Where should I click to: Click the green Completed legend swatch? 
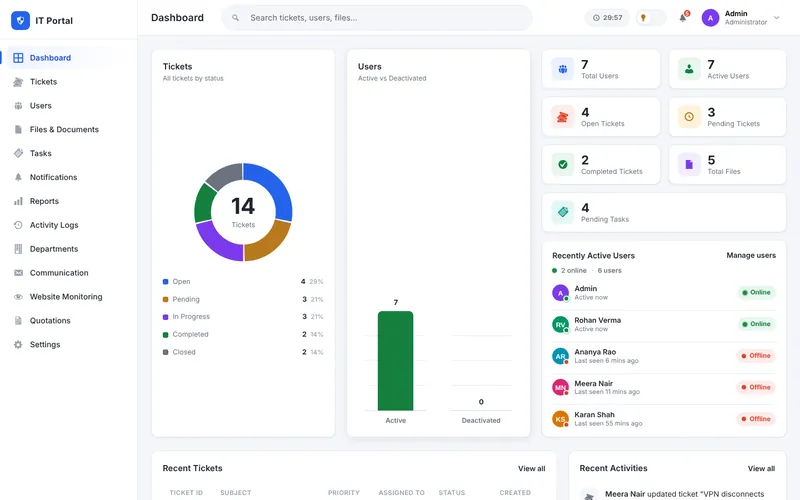[165, 335]
